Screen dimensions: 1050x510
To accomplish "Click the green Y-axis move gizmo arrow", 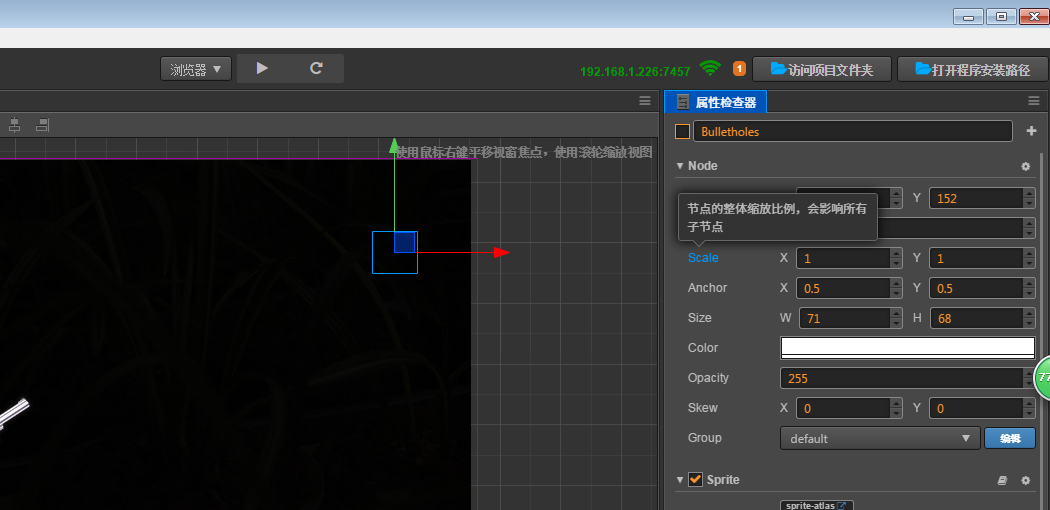I will click(x=394, y=146).
